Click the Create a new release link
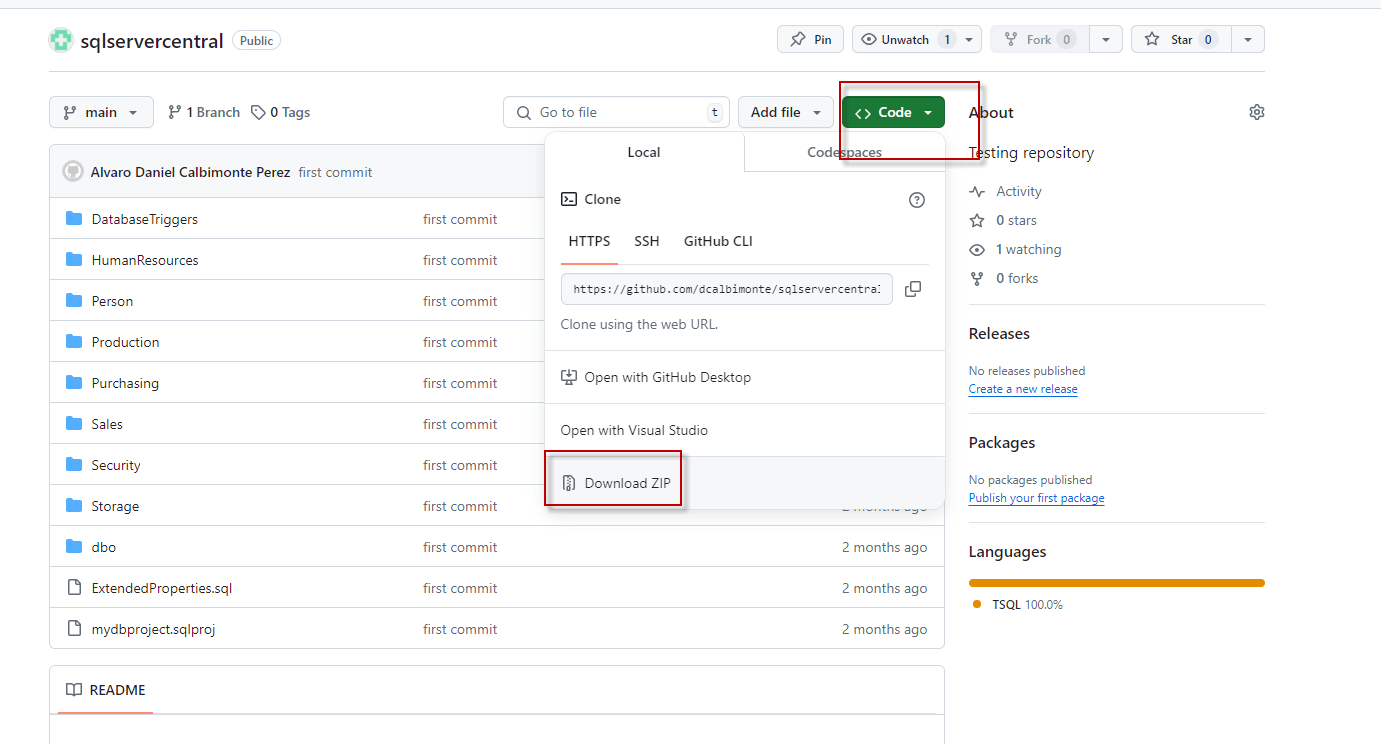1381x744 pixels. pos(1022,389)
